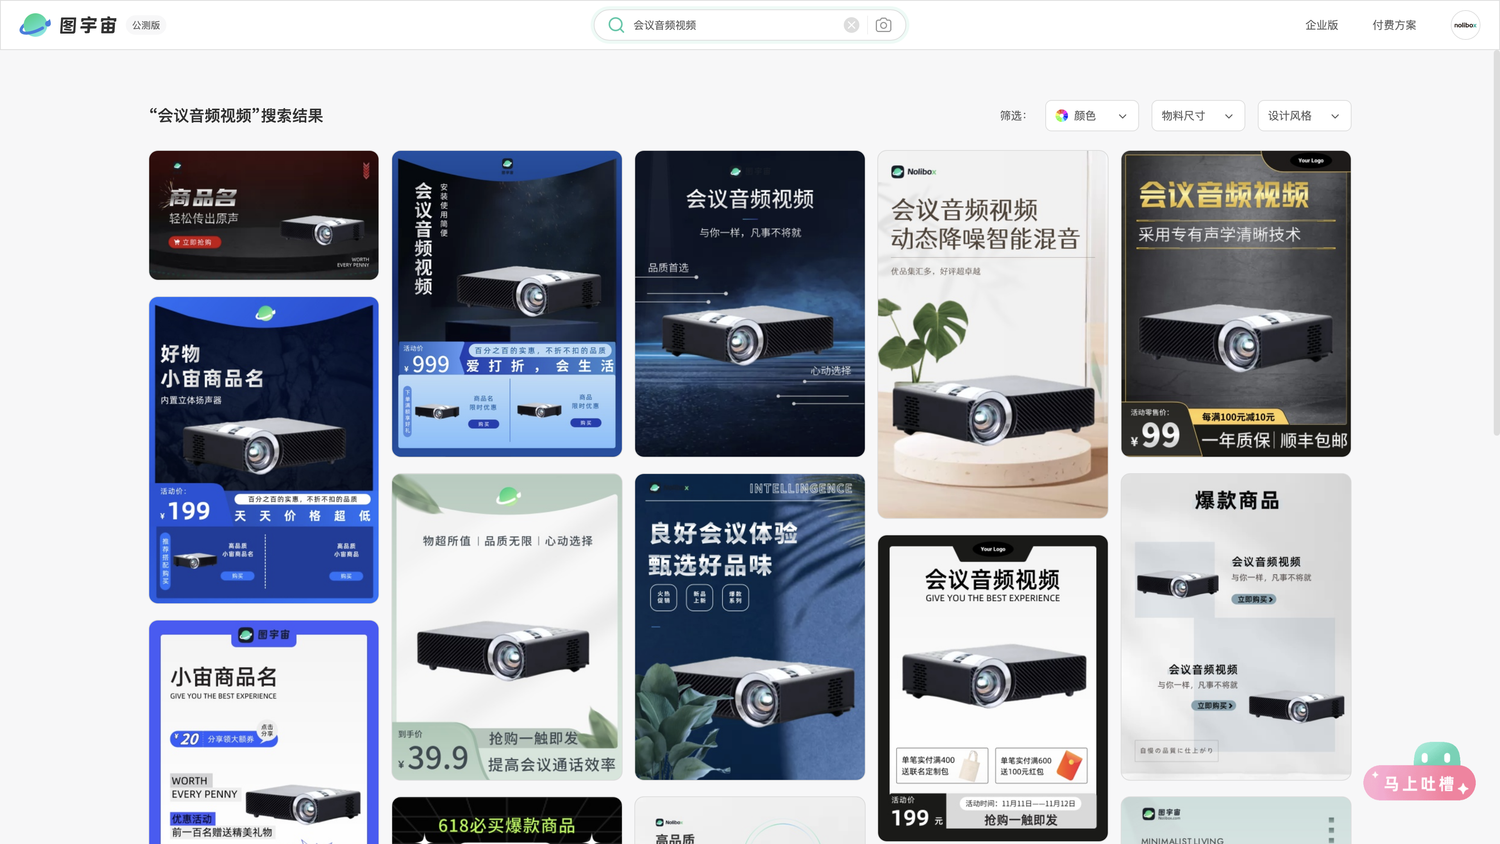Open the green 39.9 抢购一触即发 template

pyautogui.click(x=507, y=627)
